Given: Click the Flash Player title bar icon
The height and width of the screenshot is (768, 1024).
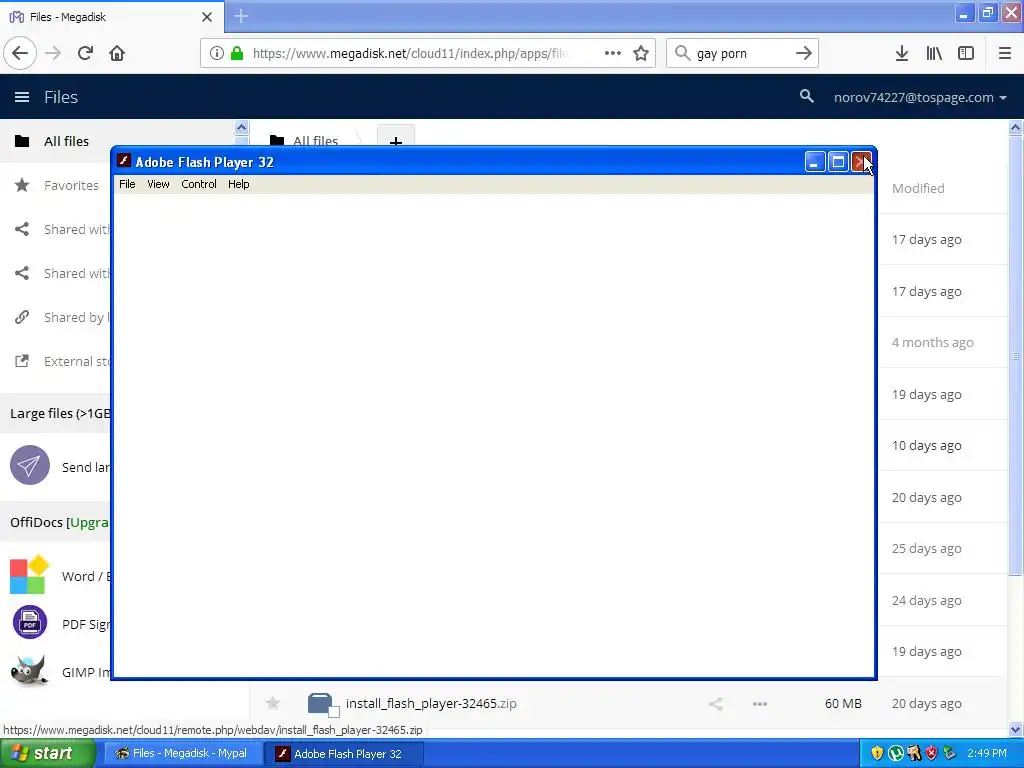Looking at the screenshot, I should click(123, 161).
